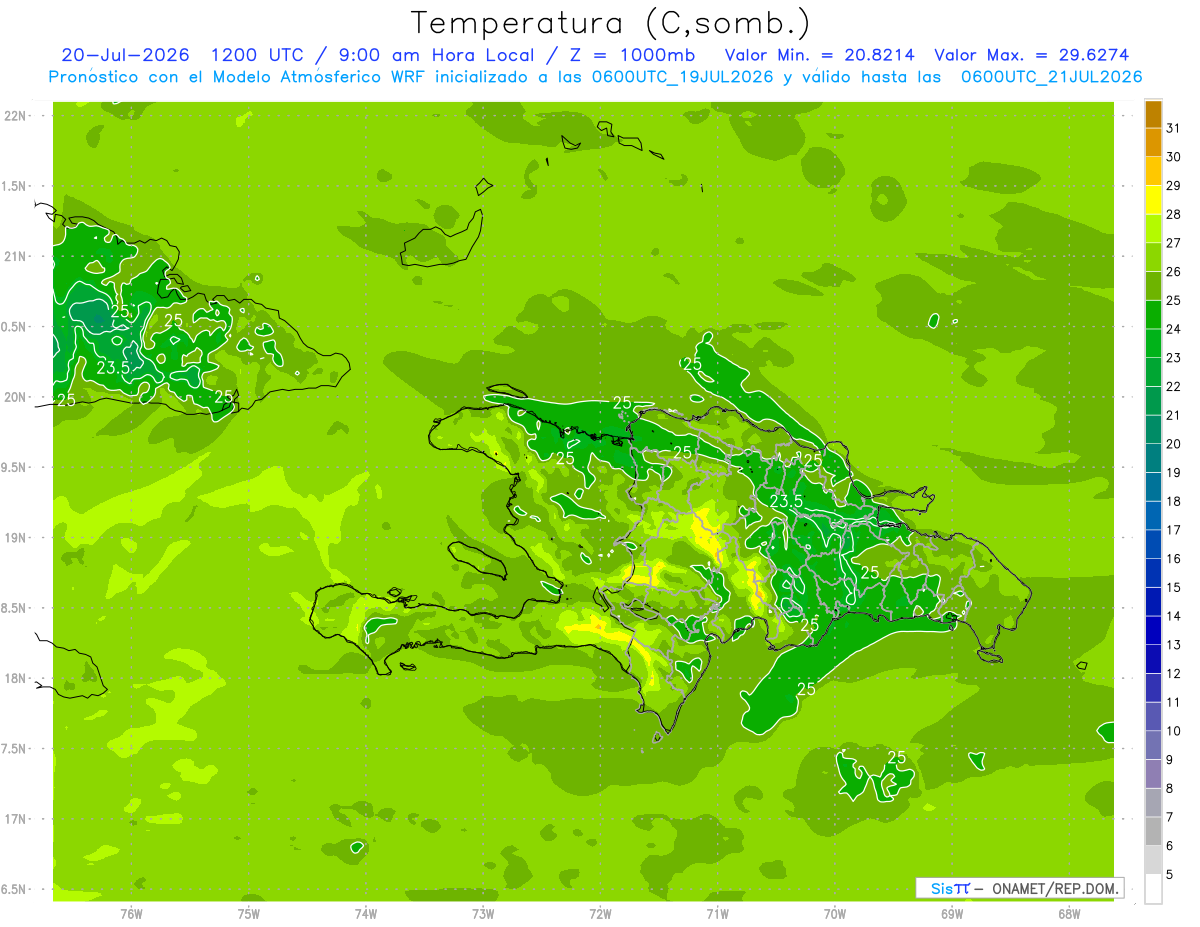Click the legend value 5
The image size is (1200, 927).
[x=1171, y=874]
